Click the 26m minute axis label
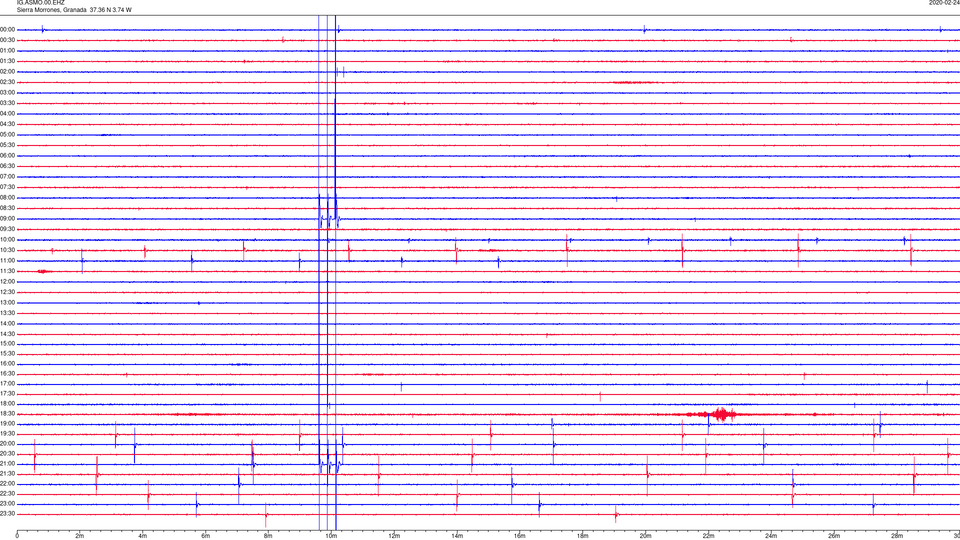The image size is (960, 540). (834, 536)
